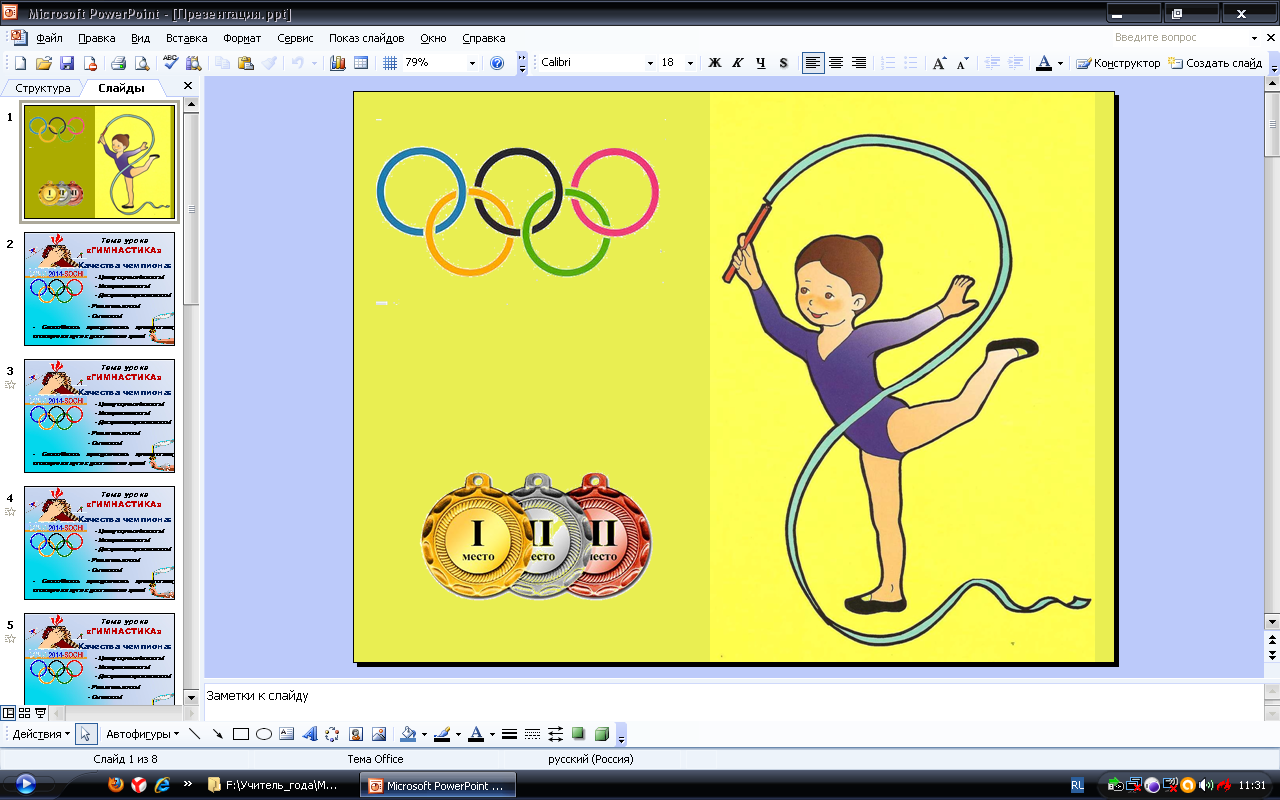The image size is (1280, 800).
Task: Open a file with the folder icon
Action: 43,63
